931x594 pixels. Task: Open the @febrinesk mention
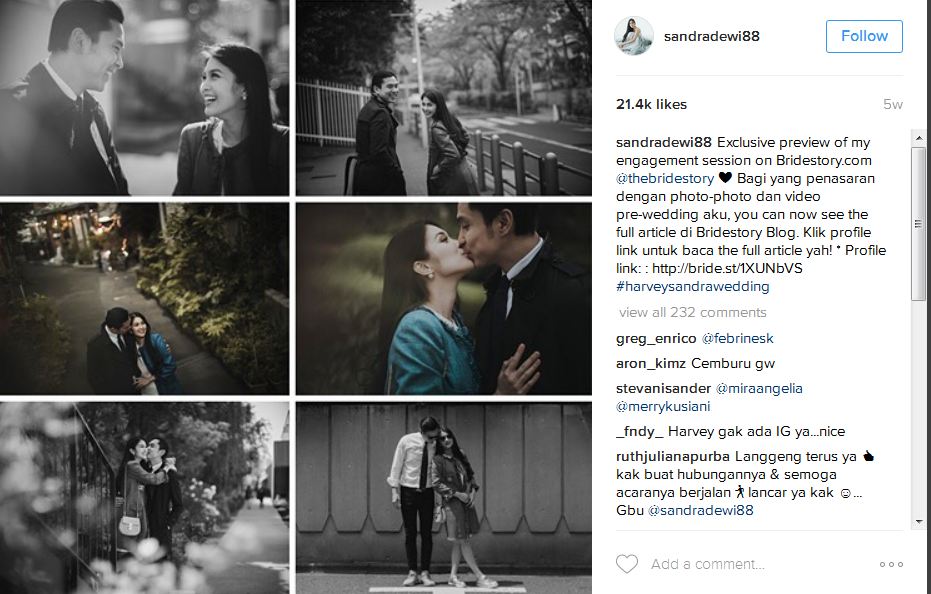click(737, 339)
